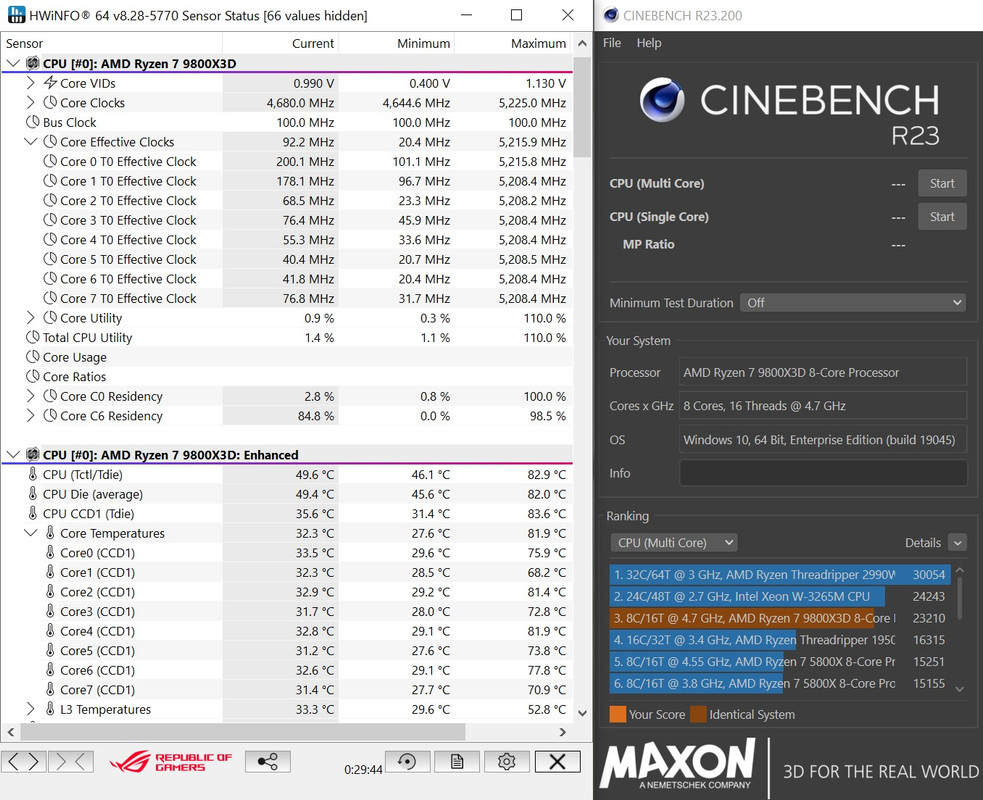Click the HWiNFO log file document icon
This screenshot has width=983, height=800.
tap(457, 762)
